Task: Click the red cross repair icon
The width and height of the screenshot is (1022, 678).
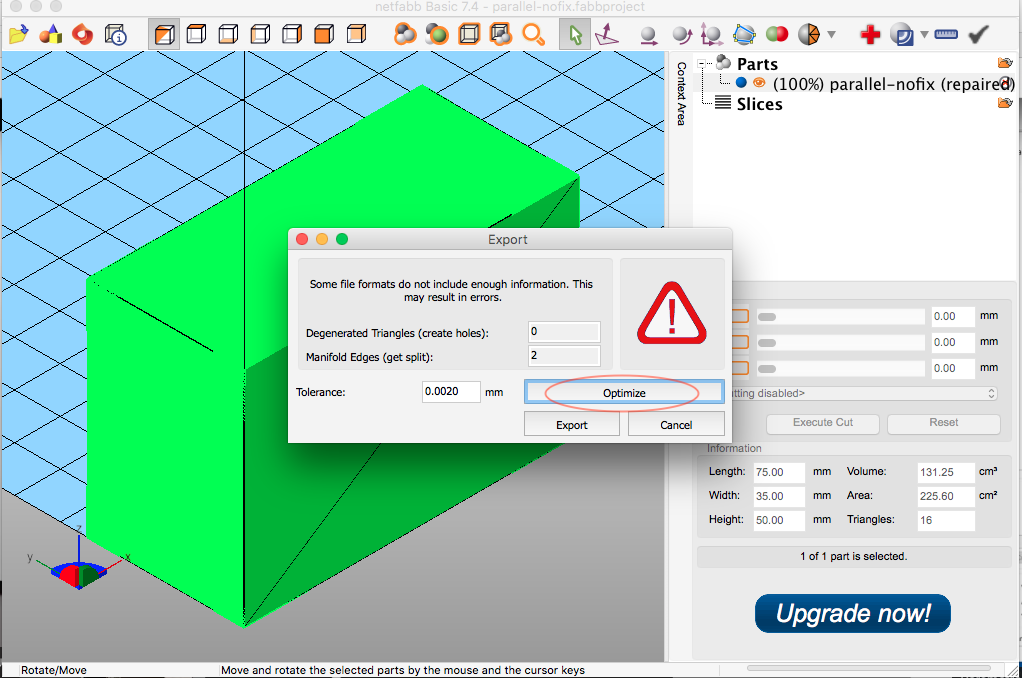Action: tap(870, 34)
